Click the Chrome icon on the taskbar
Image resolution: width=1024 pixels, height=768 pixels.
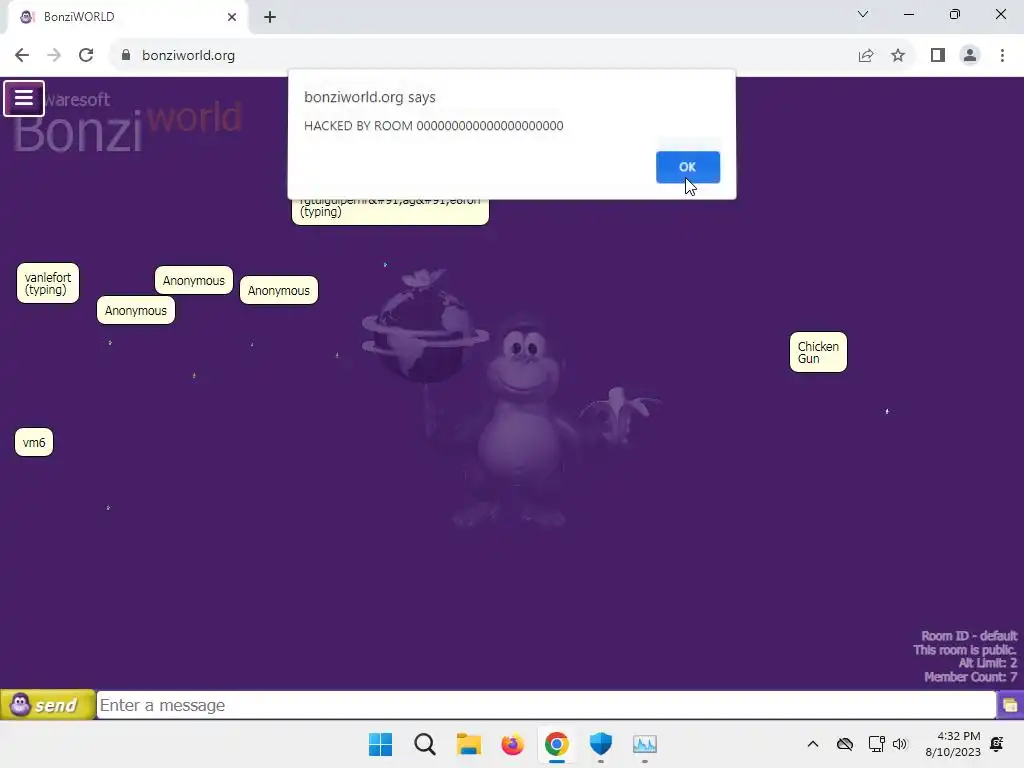(x=556, y=744)
